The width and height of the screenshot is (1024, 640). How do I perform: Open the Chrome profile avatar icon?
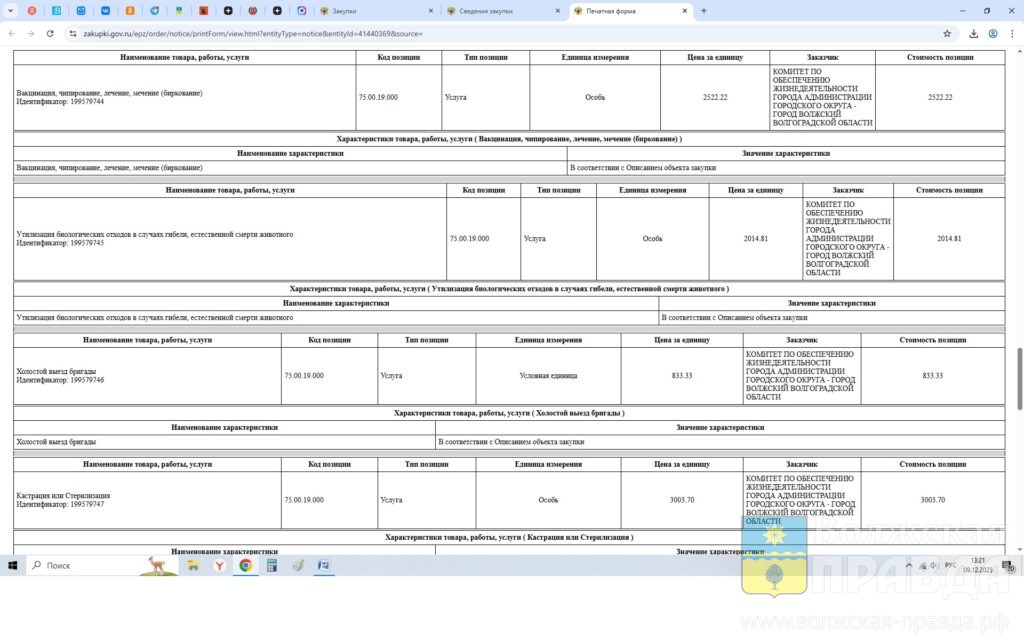(x=993, y=33)
